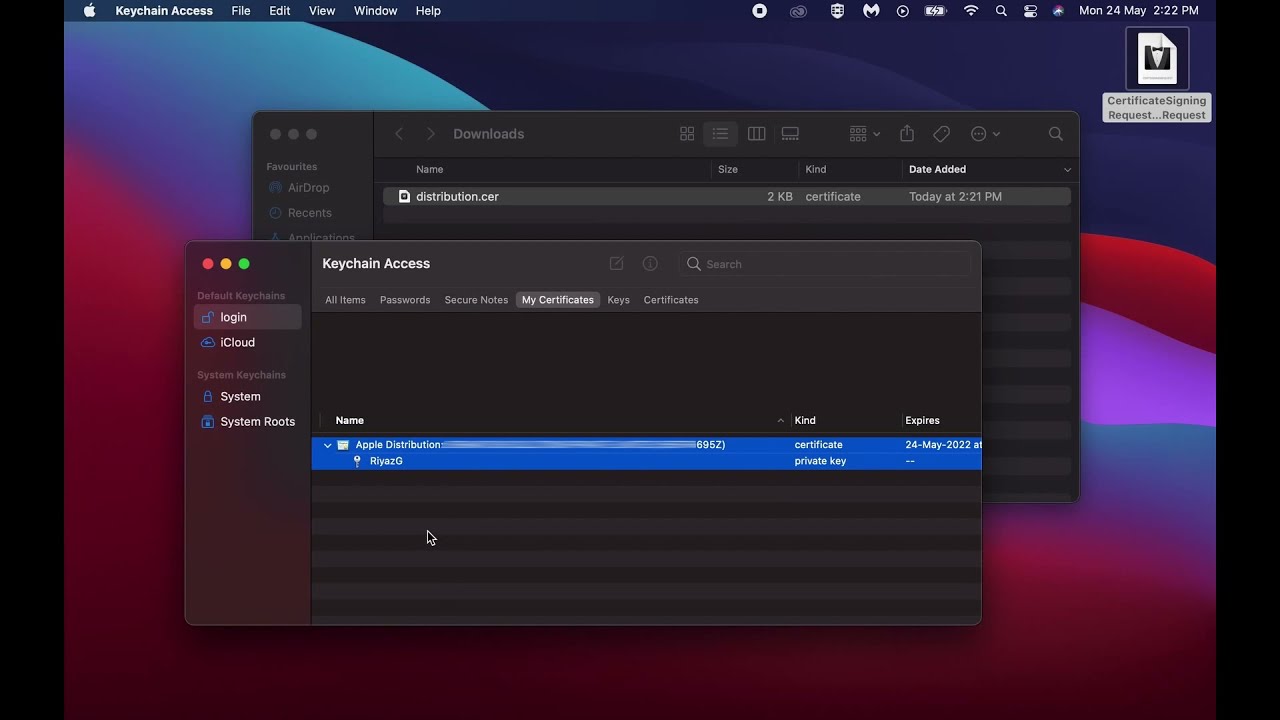This screenshot has height=720, width=1280.
Task: Minimize the Keychain Access window
Action: [x=226, y=264]
